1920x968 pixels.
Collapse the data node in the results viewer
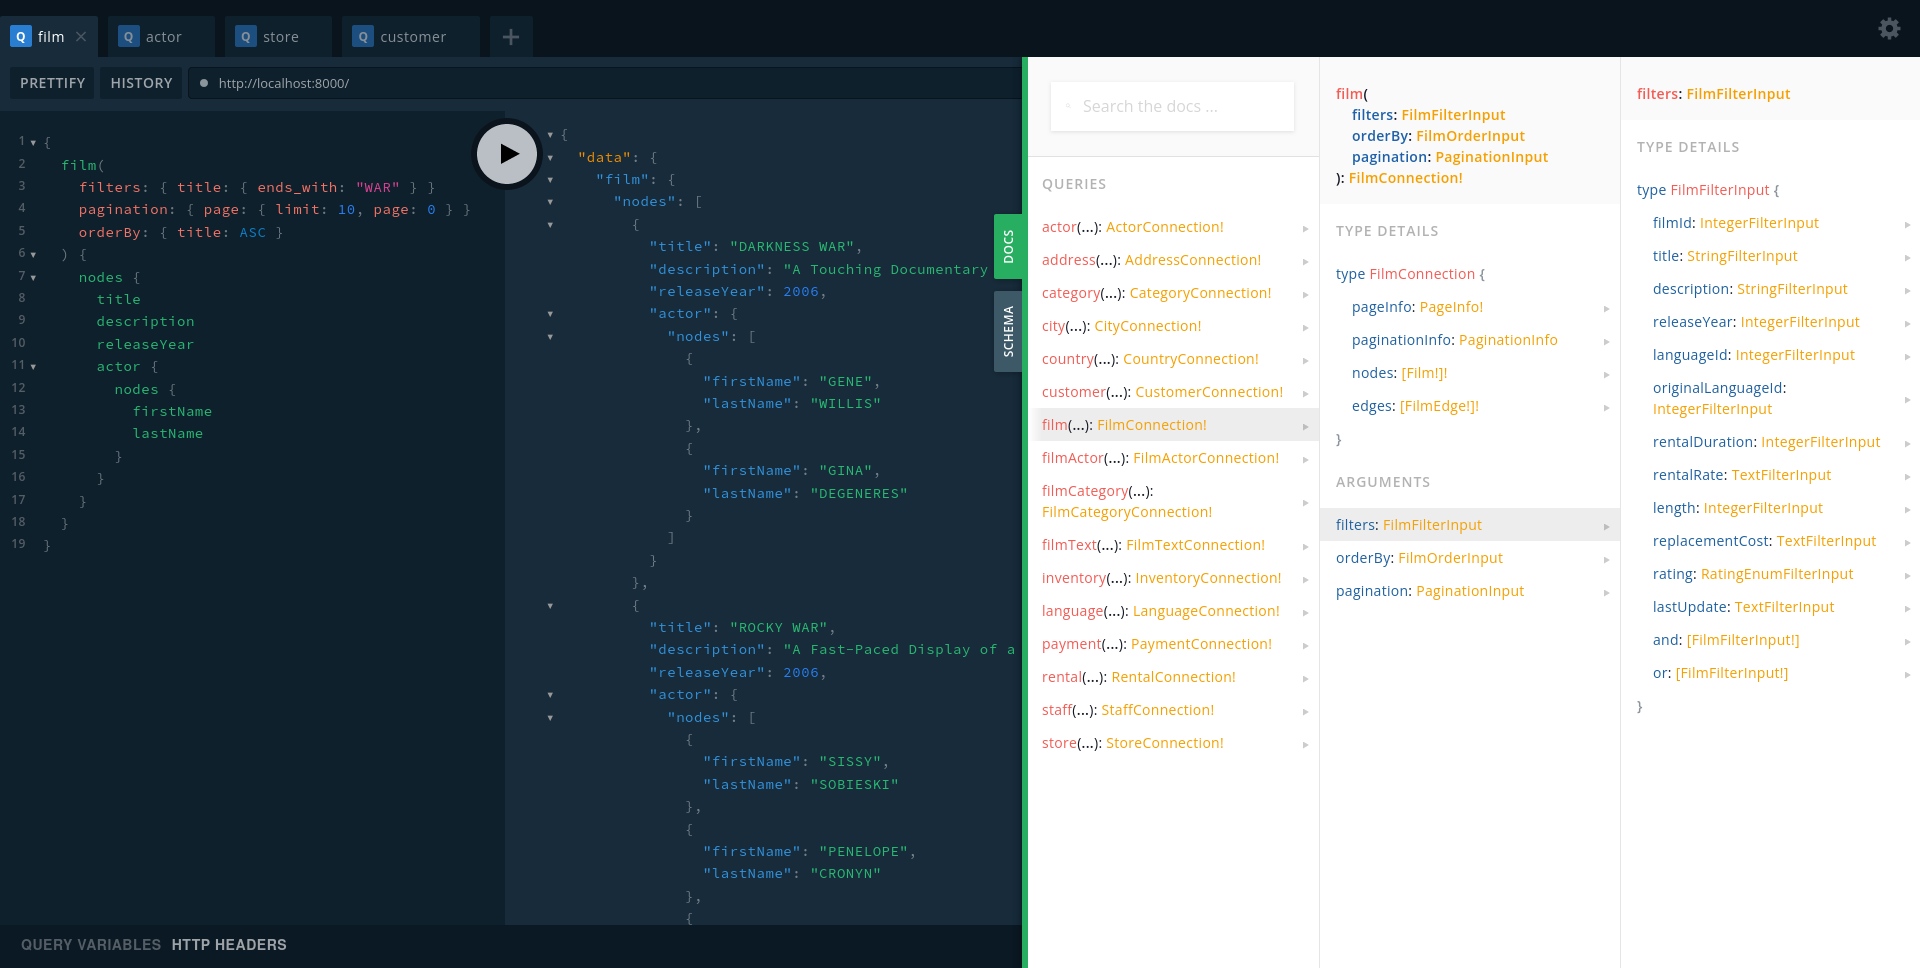pos(550,157)
